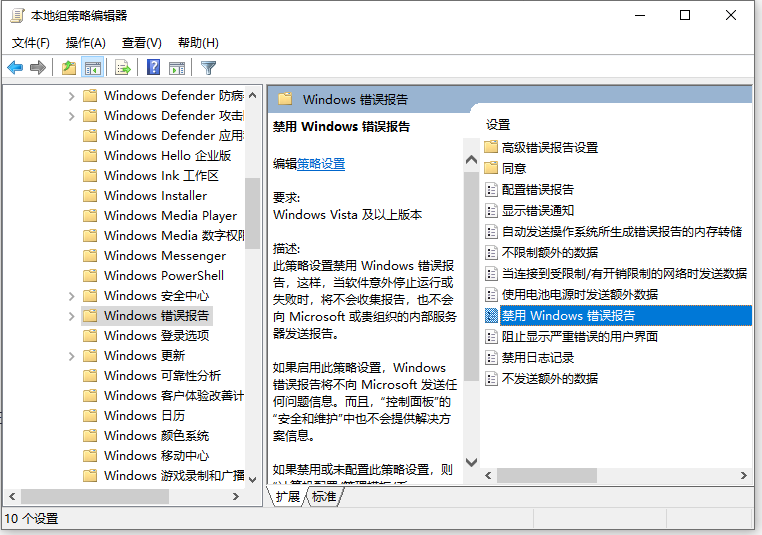Click the folder icon of Windows Installer
This screenshot has height=535, width=762.
[90, 195]
